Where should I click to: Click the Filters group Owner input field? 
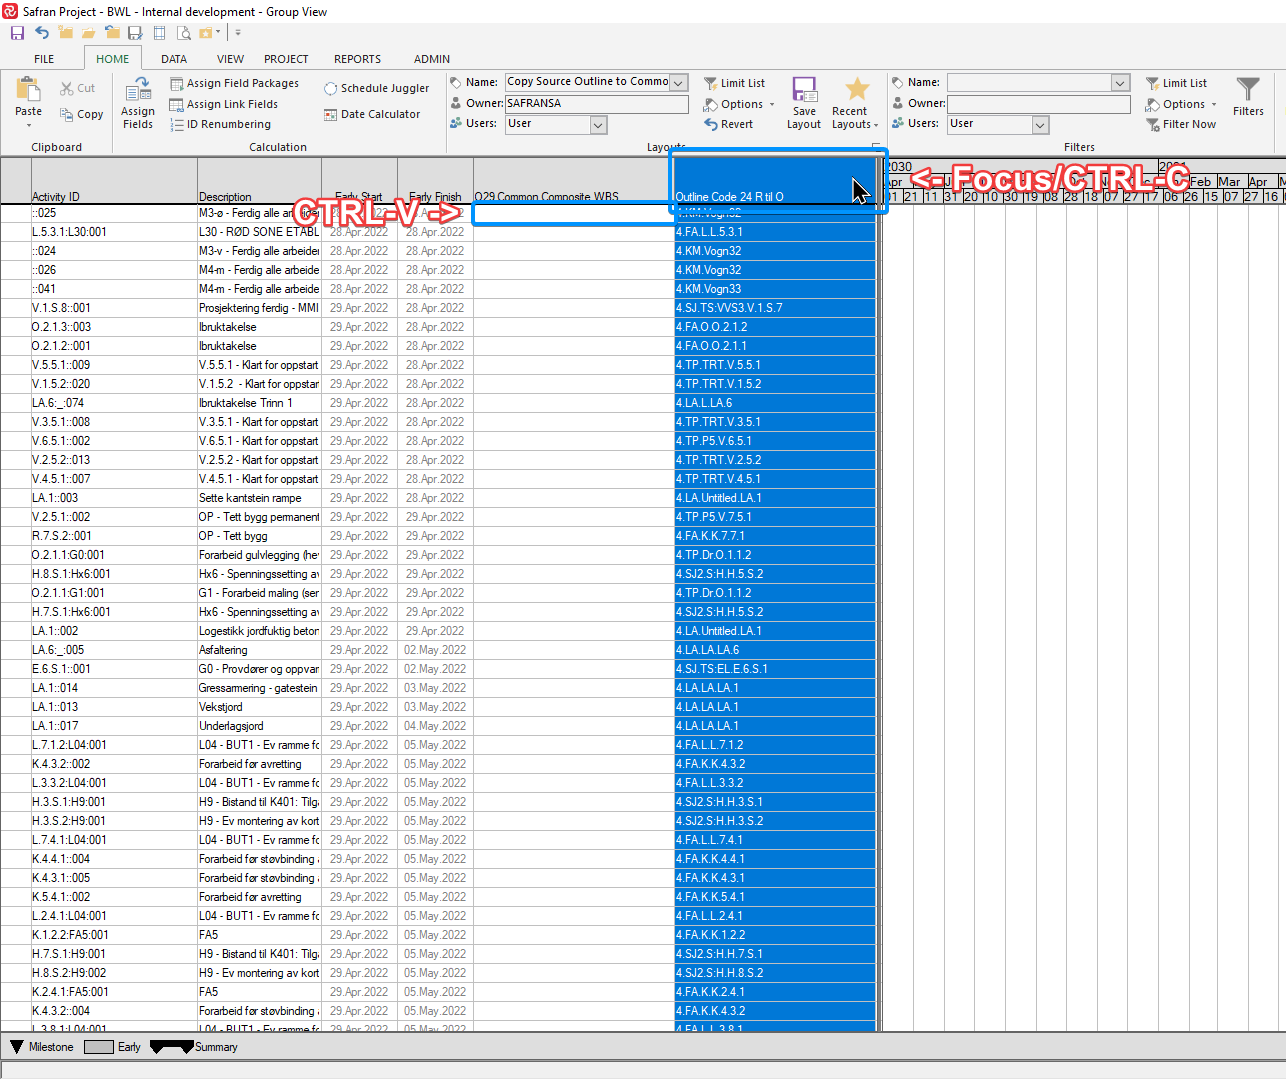[x=1038, y=103]
